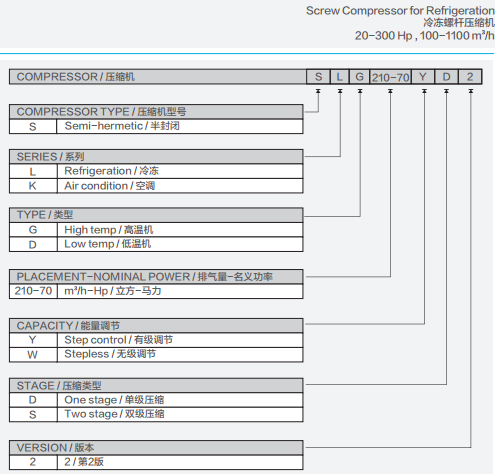Click the '210-70' cell in model code
This screenshot has width=502, height=474.
click(x=390, y=77)
